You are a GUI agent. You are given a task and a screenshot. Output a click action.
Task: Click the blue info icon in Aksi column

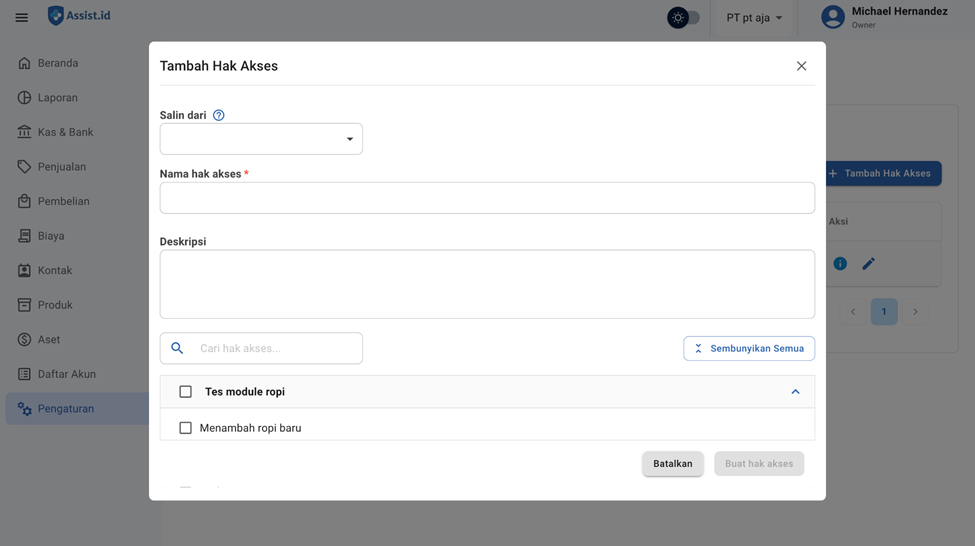coord(840,264)
